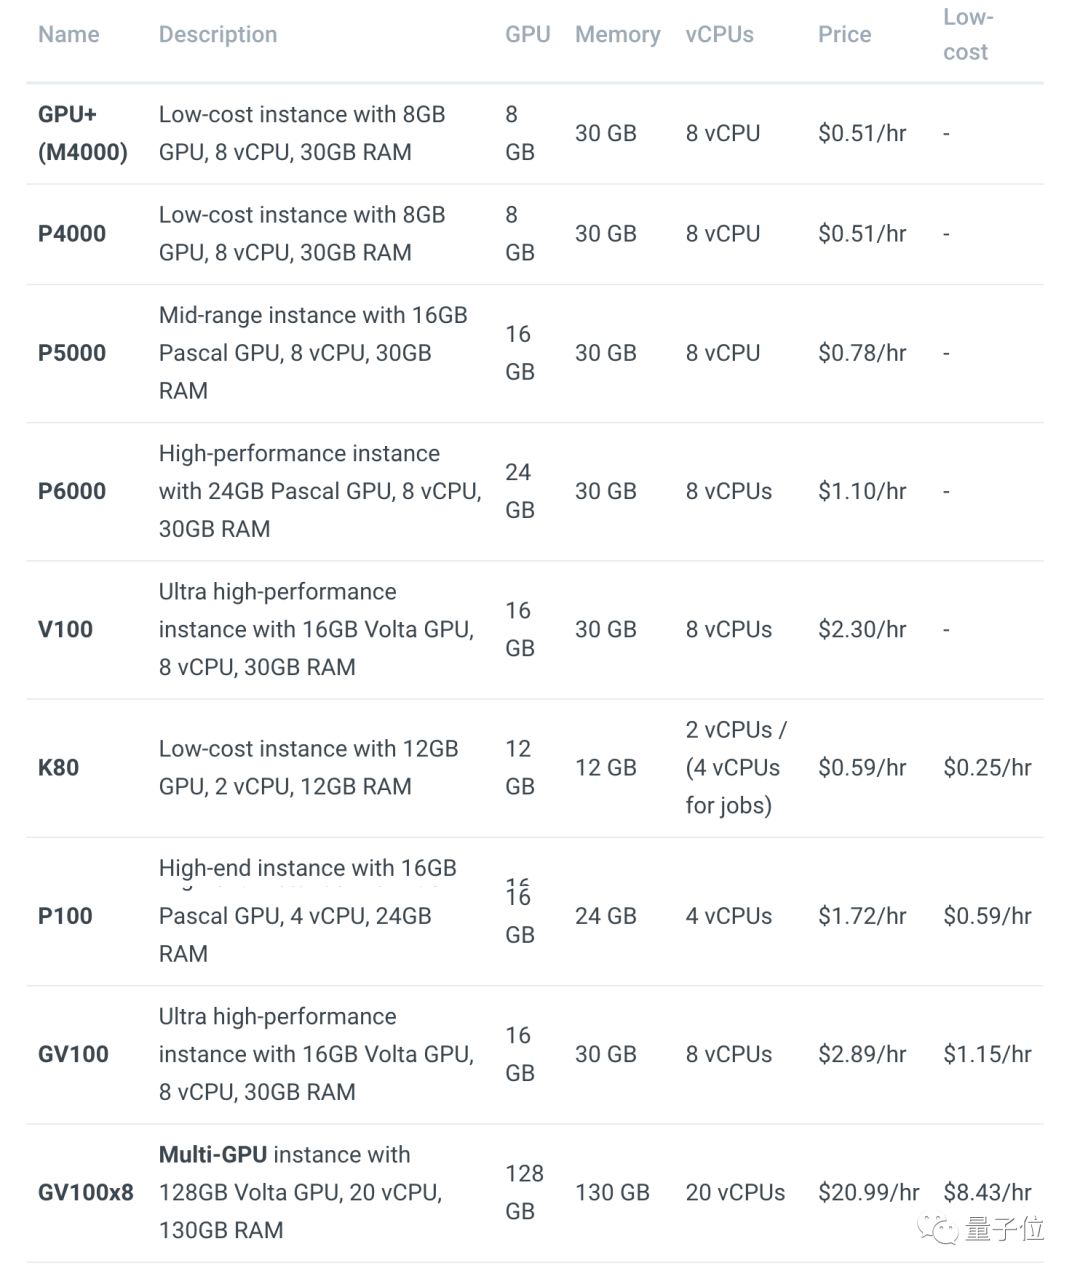1080x1276 pixels.
Task: Click the P6000 row name
Action: [72, 491]
